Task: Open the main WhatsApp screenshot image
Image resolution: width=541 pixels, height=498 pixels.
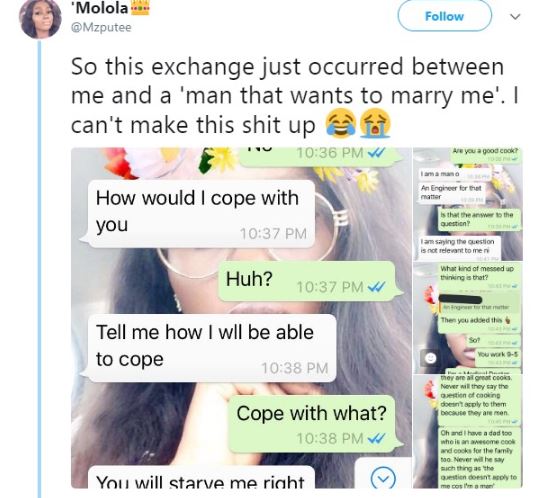Action: pyautogui.click(x=241, y=318)
